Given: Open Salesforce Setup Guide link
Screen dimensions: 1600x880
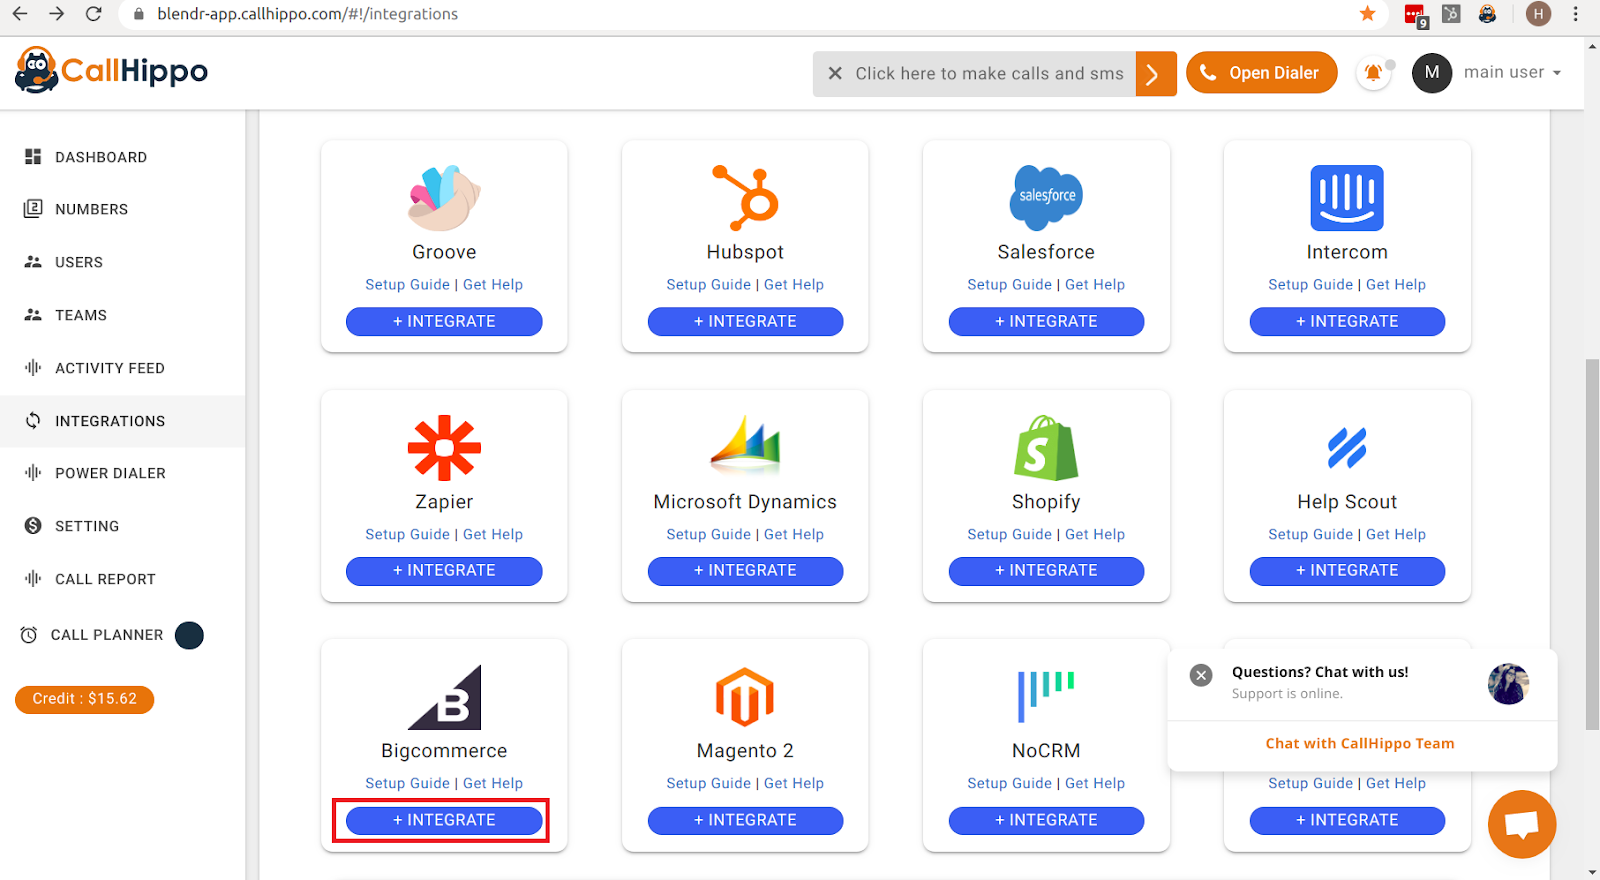Looking at the screenshot, I should pos(1009,284).
